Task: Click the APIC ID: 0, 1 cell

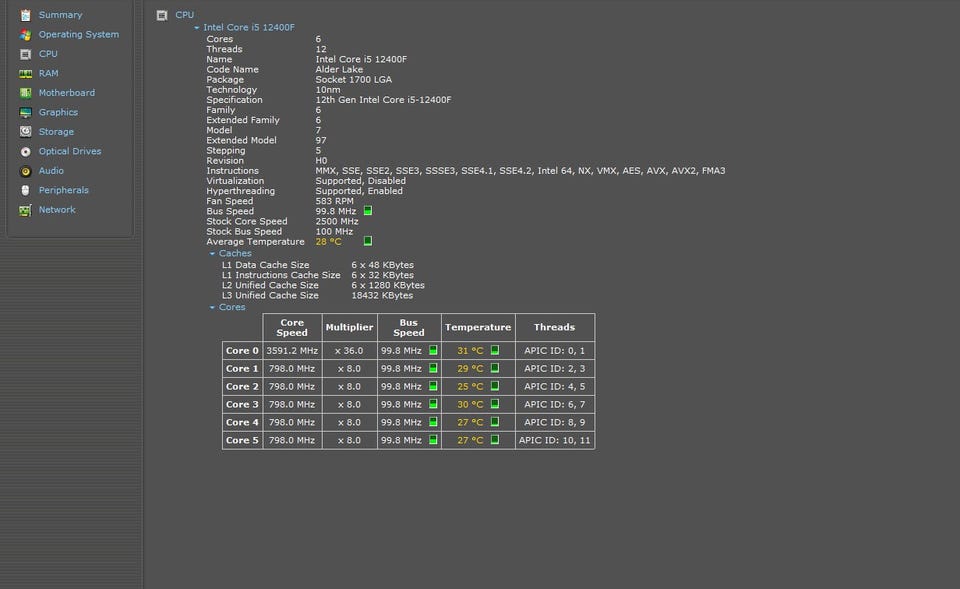Action: click(x=555, y=350)
